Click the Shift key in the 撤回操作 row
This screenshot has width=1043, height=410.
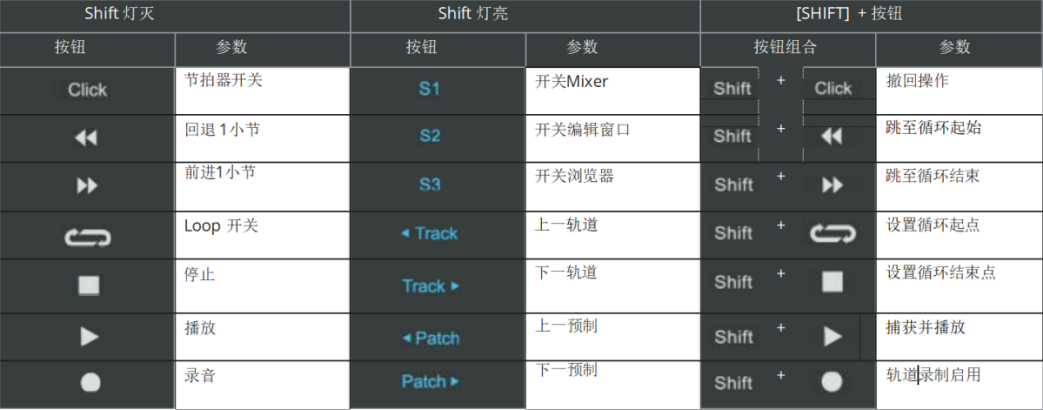[x=732, y=89]
